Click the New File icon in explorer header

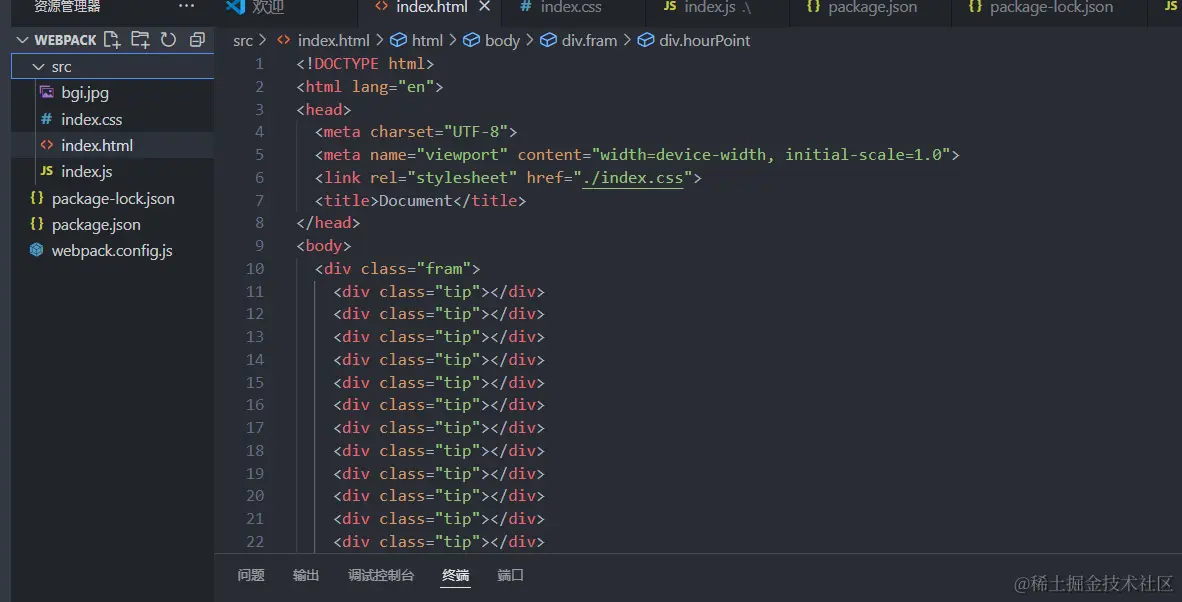coord(112,40)
